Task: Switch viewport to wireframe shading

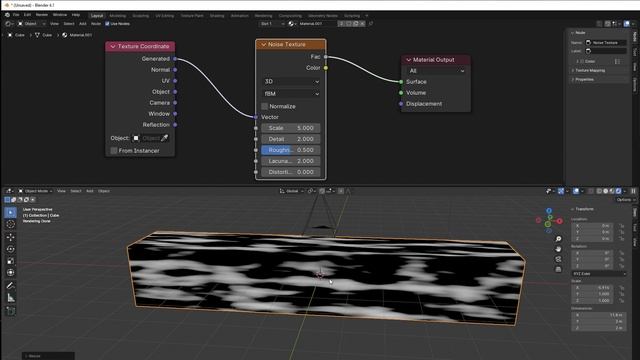Action: tap(599, 191)
